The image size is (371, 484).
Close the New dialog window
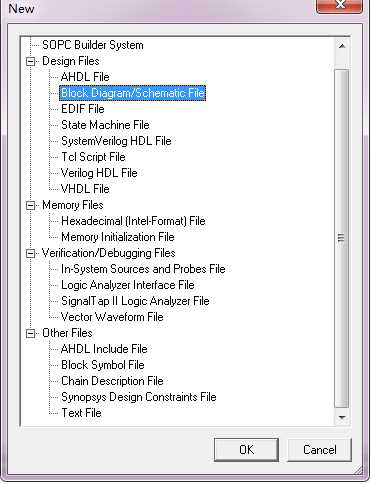pos(340,5)
